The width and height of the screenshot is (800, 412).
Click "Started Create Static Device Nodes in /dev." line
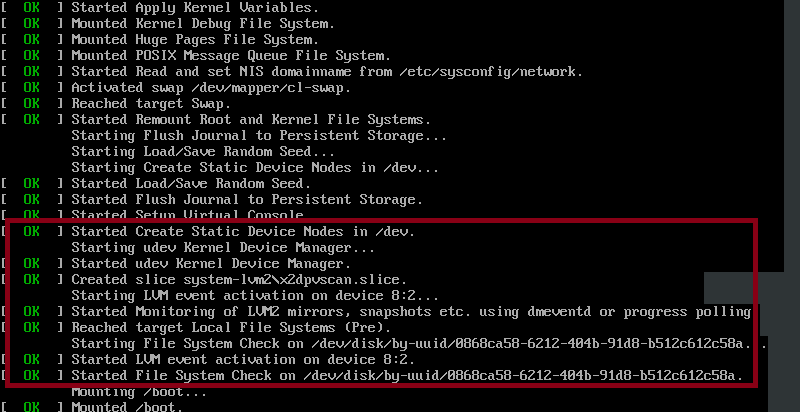pyautogui.click(x=242, y=231)
